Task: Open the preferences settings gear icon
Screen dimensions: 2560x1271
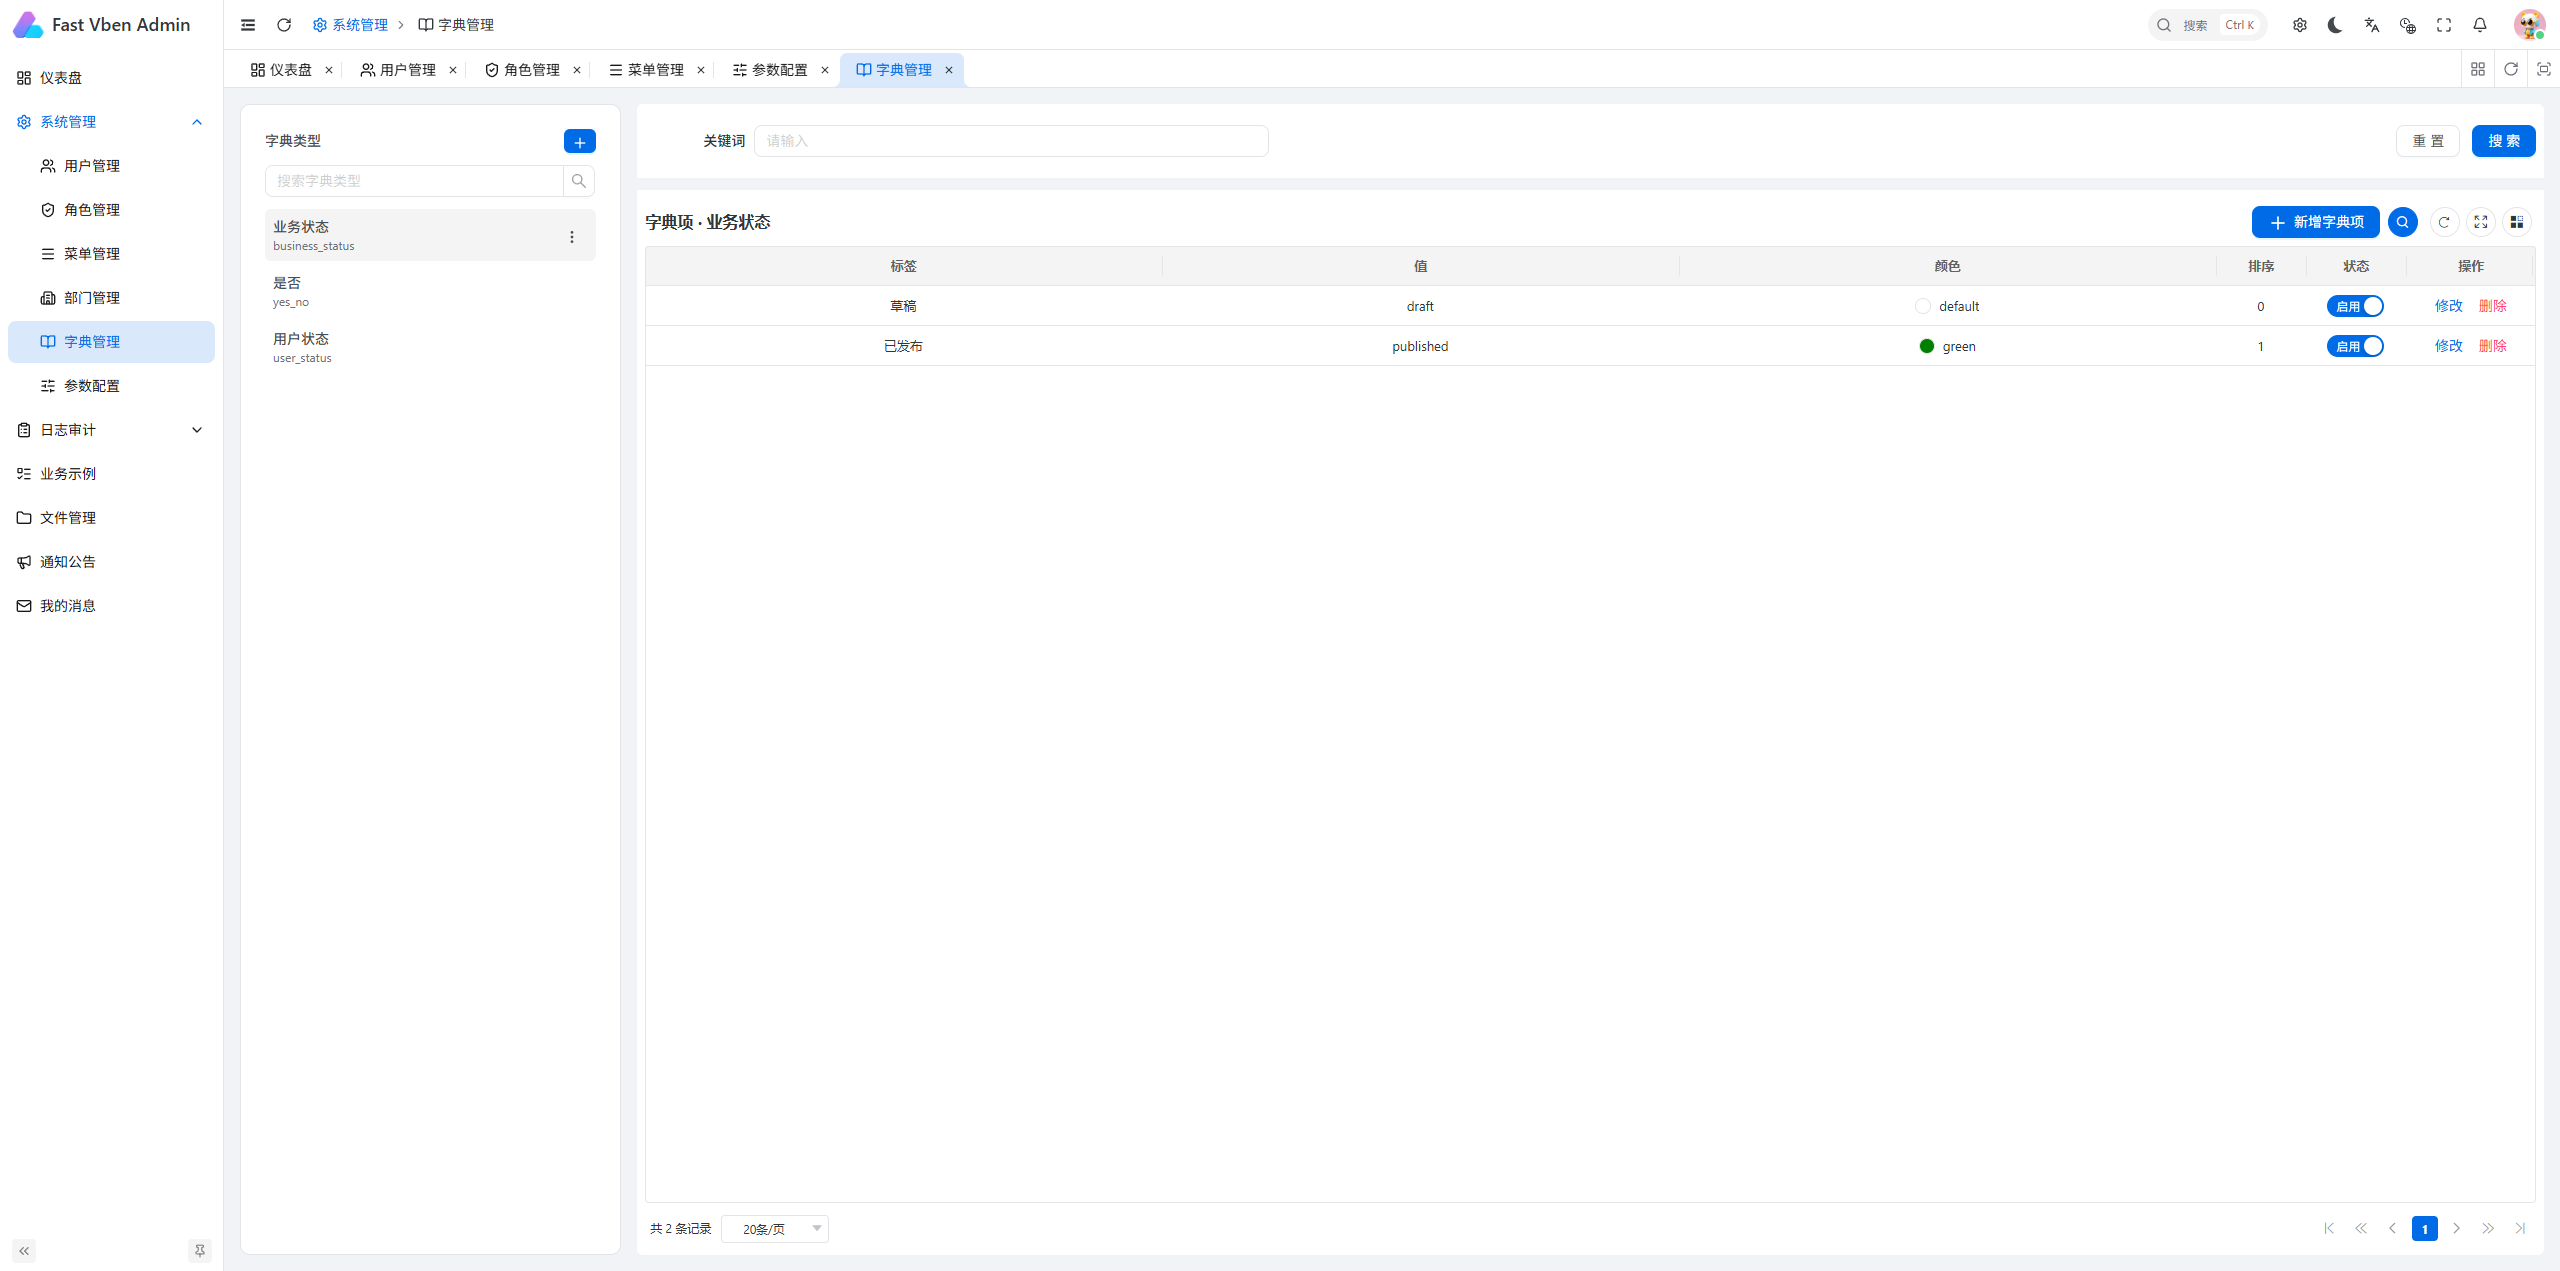Action: [x=2300, y=25]
